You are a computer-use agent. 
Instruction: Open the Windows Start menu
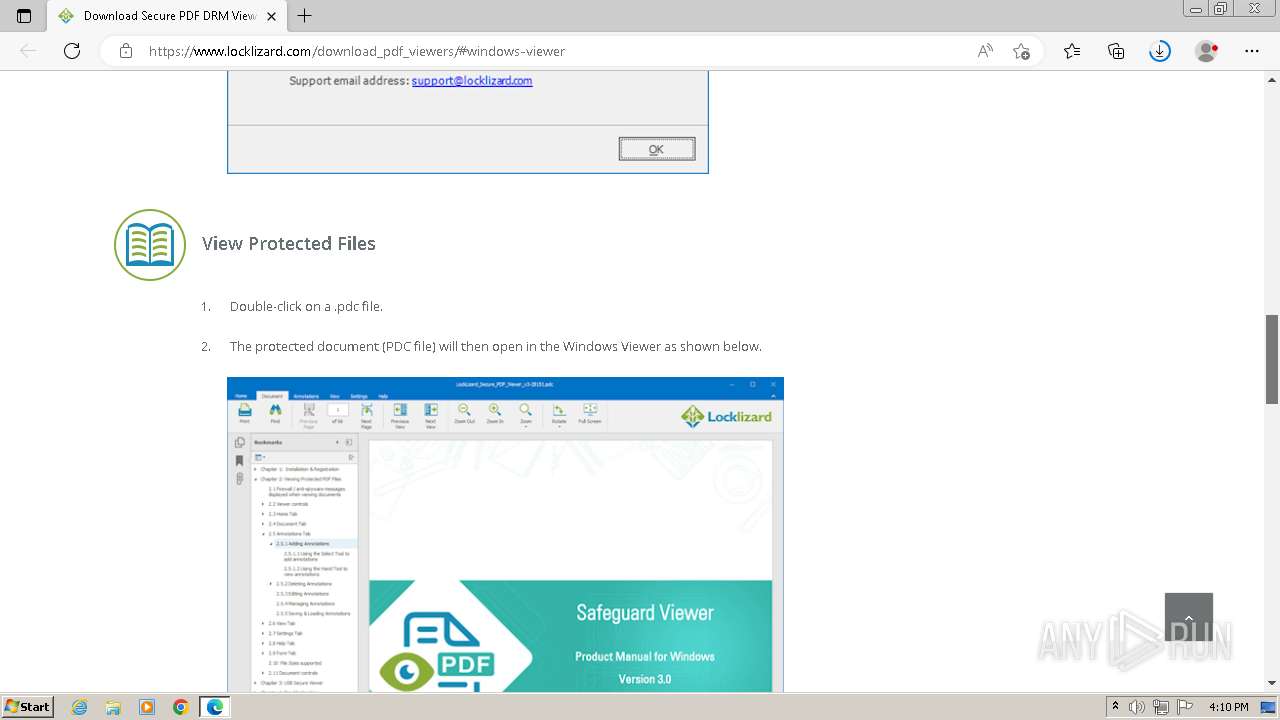(x=27, y=707)
